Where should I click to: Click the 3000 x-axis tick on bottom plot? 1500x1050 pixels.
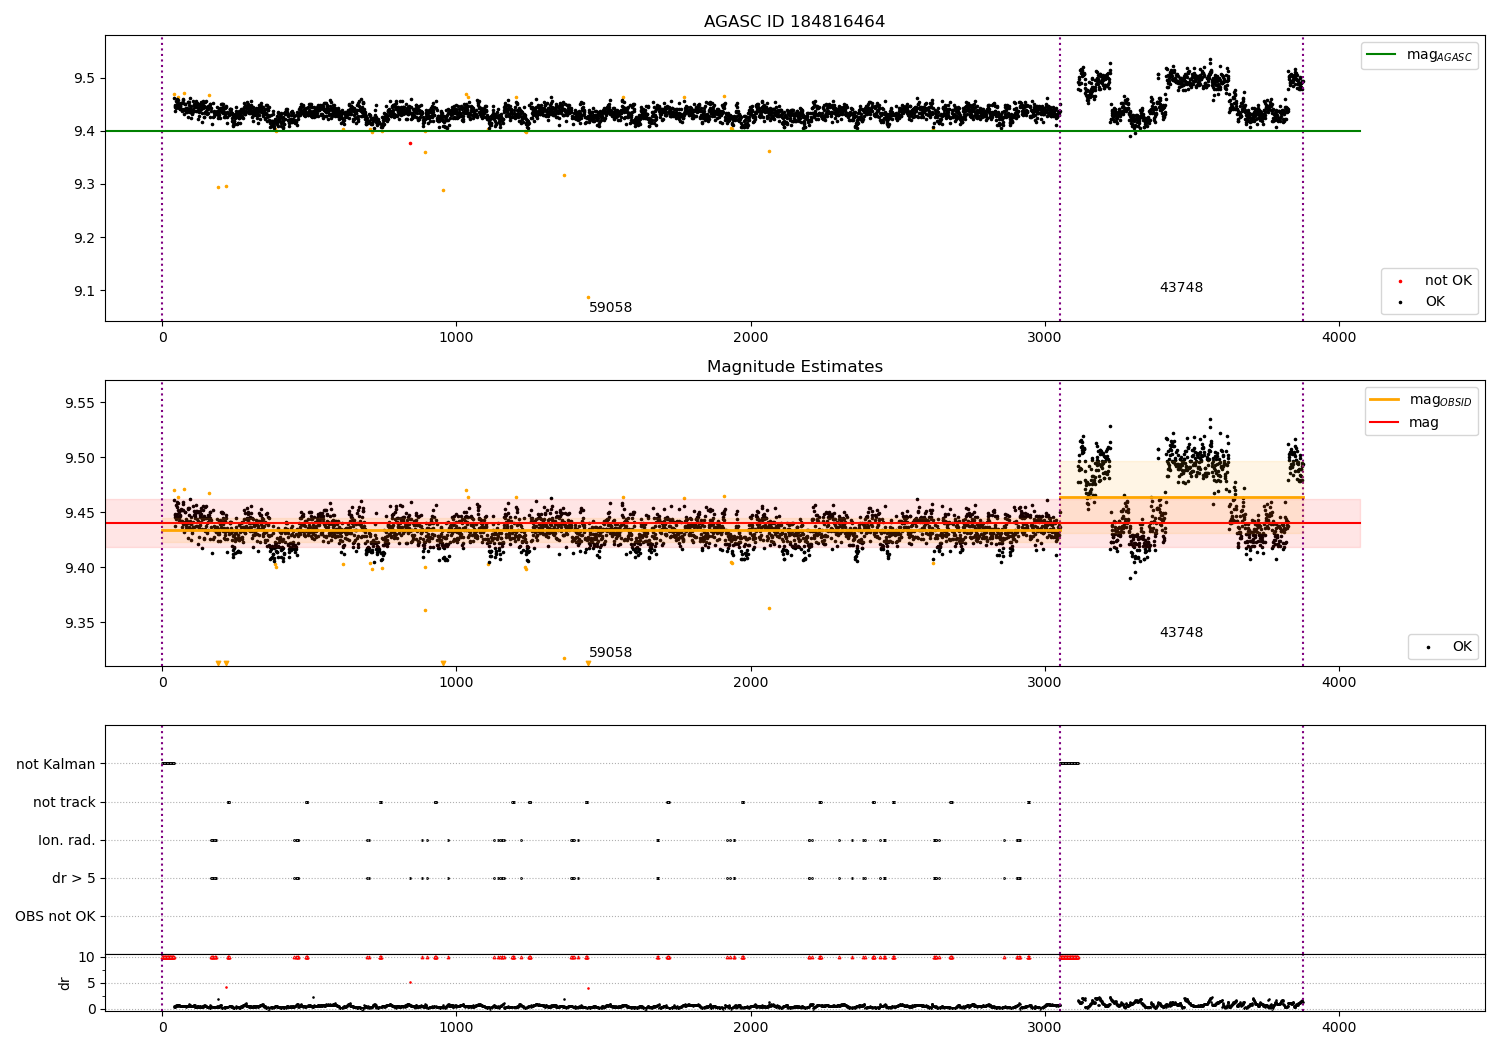(1045, 1027)
